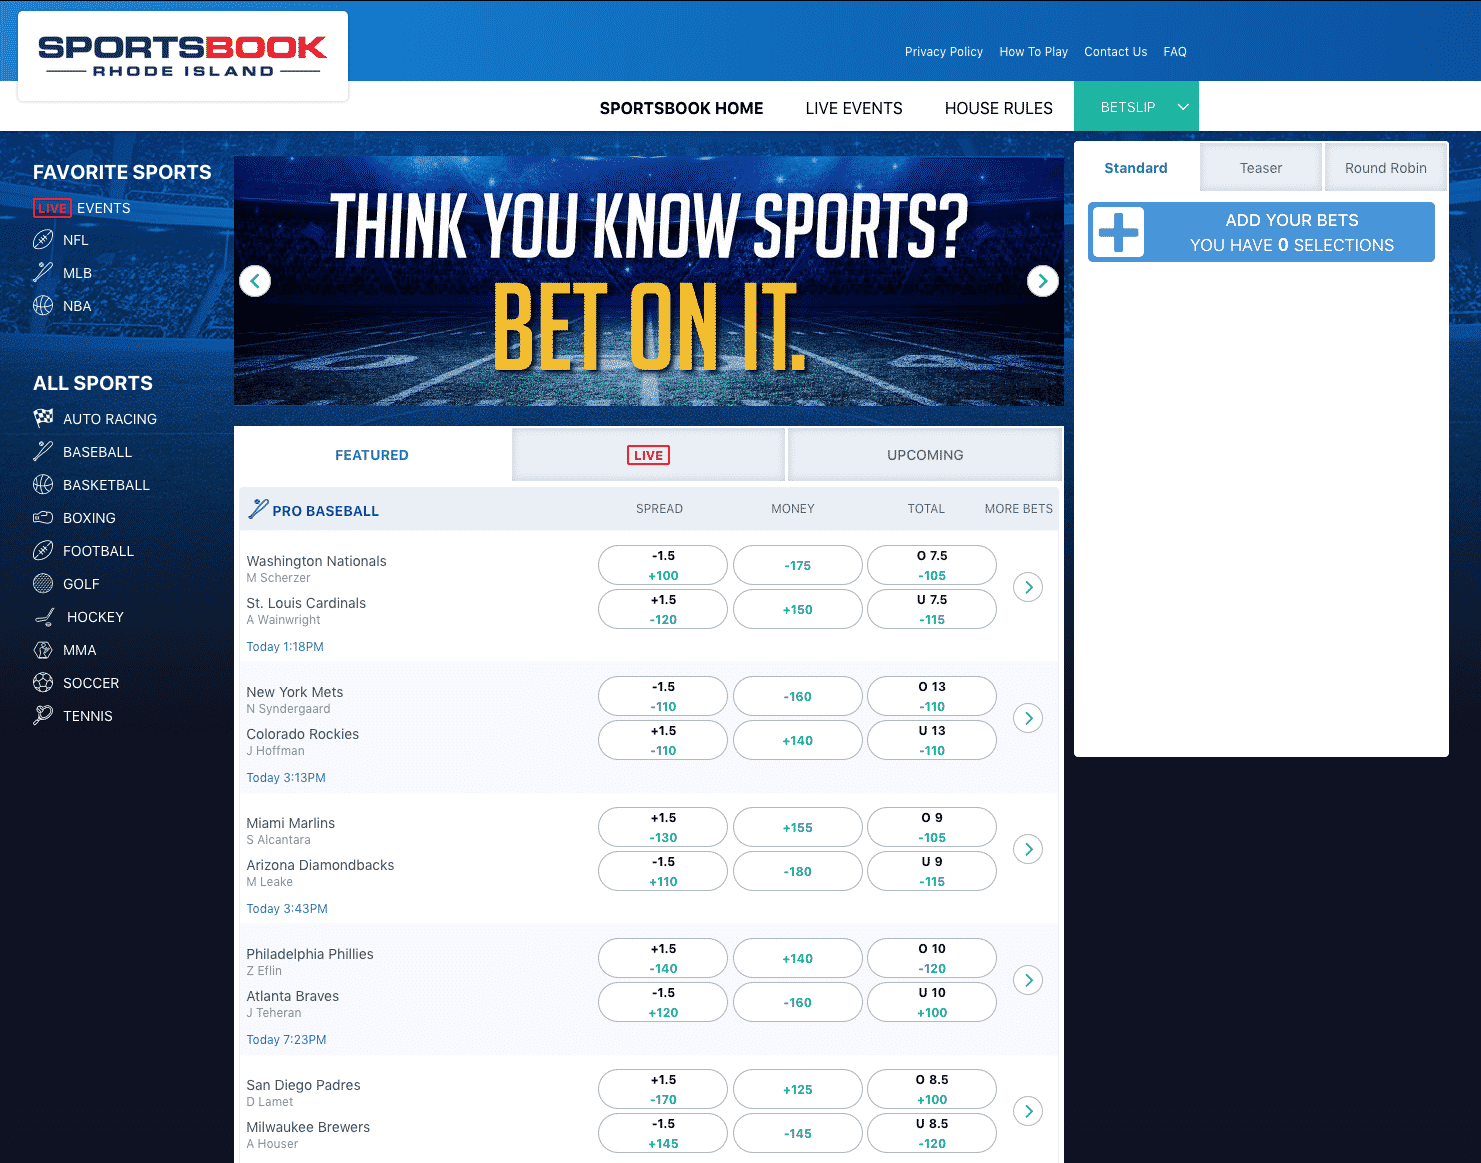Open more bets for Mets vs Rockies
Viewport: 1481px width, 1163px height.
click(x=1028, y=718)
